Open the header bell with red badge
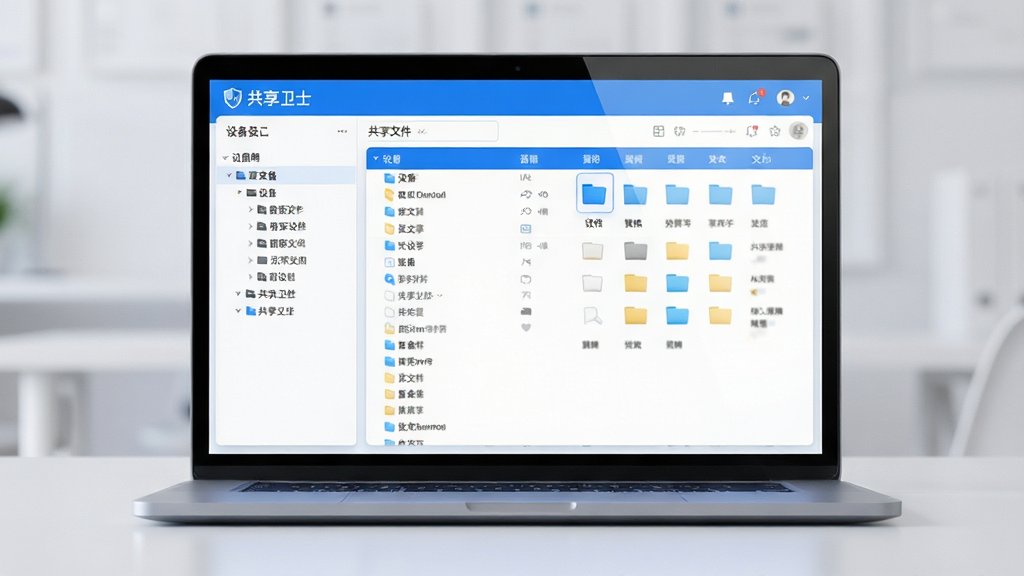 755,97
